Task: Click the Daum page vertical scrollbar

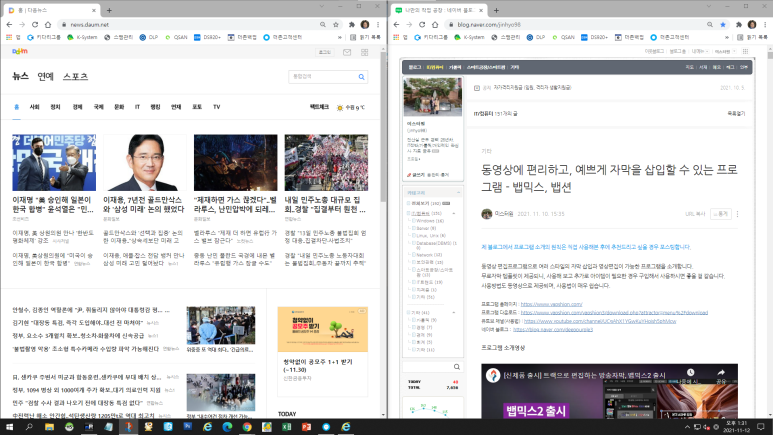Action: pos(384,125)
